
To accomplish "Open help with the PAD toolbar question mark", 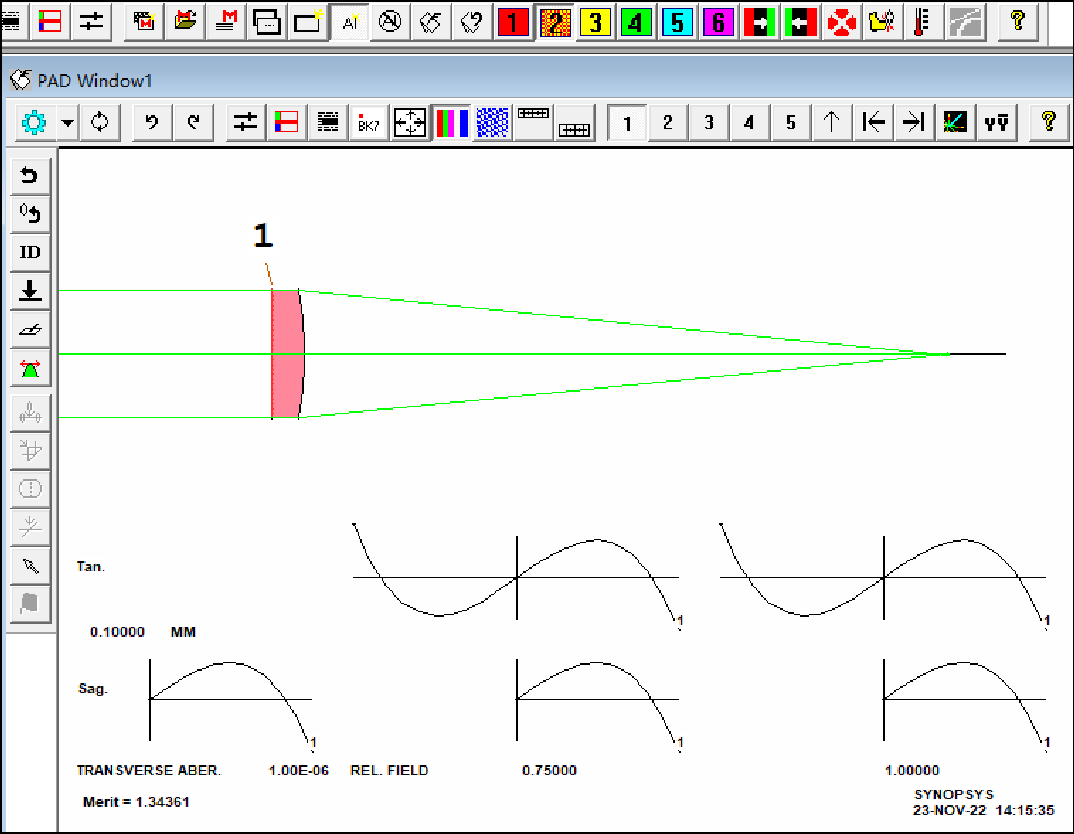I will point(1048,123).
